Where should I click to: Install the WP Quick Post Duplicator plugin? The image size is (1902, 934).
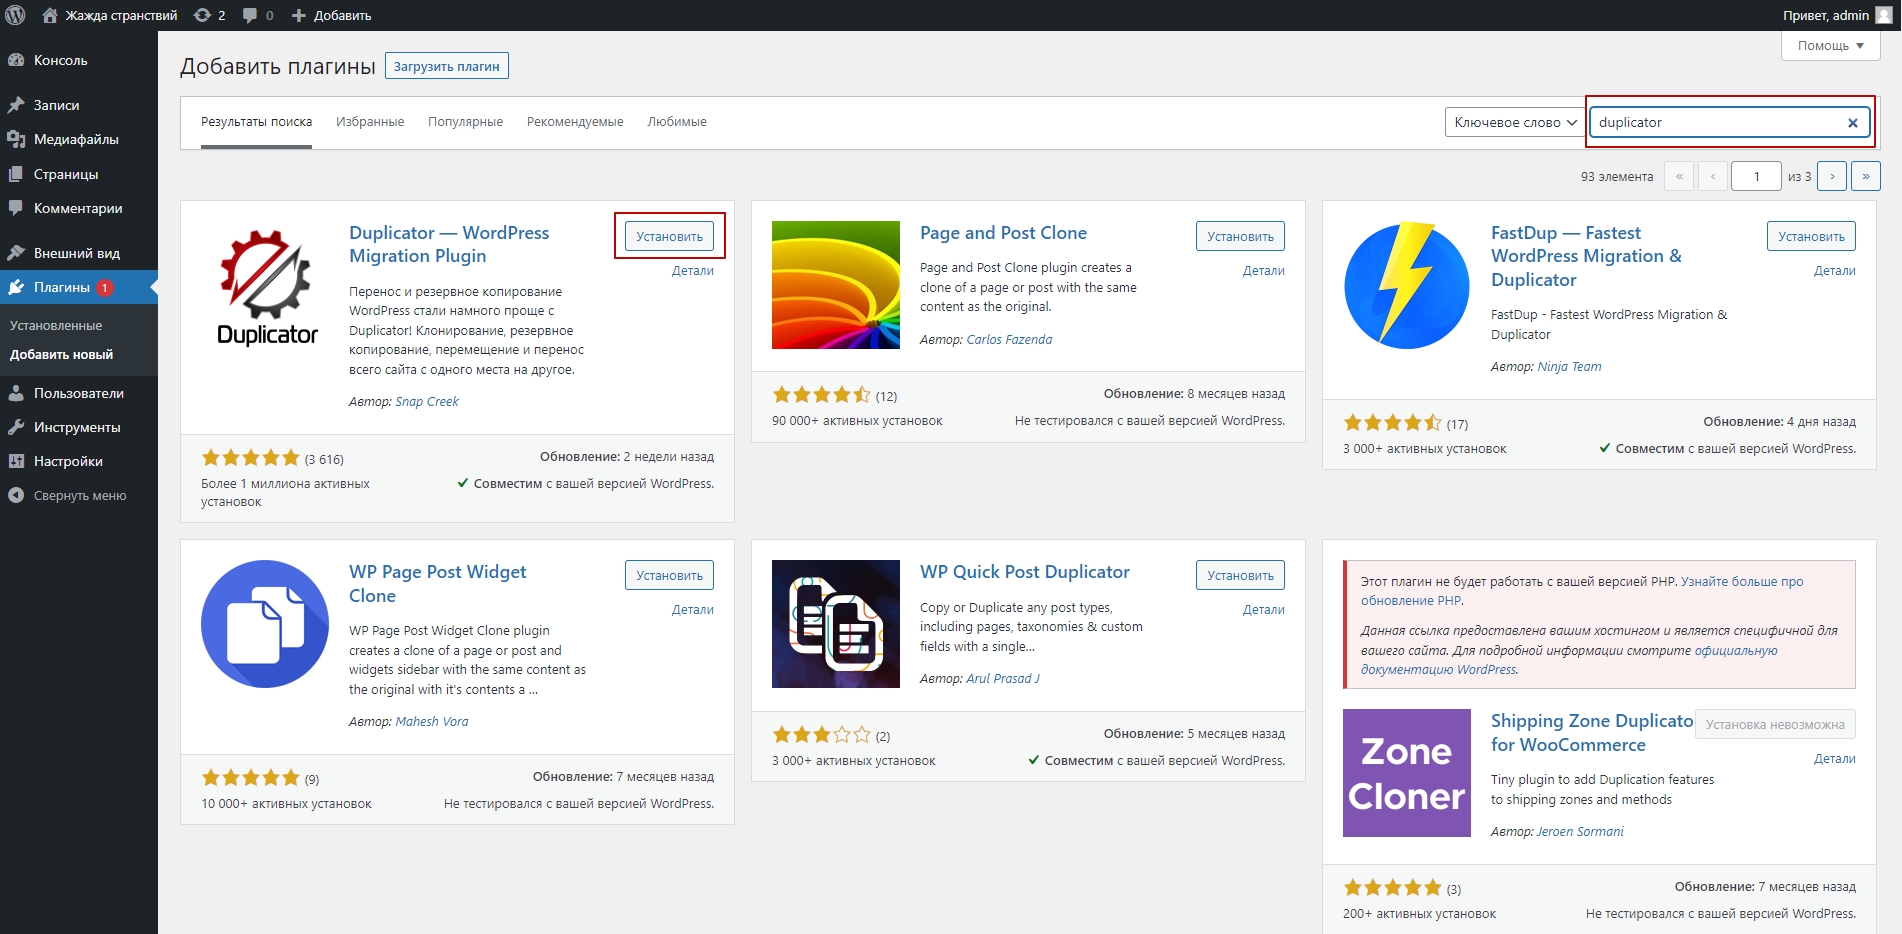pyautogui.click(x=1240, y=575)
